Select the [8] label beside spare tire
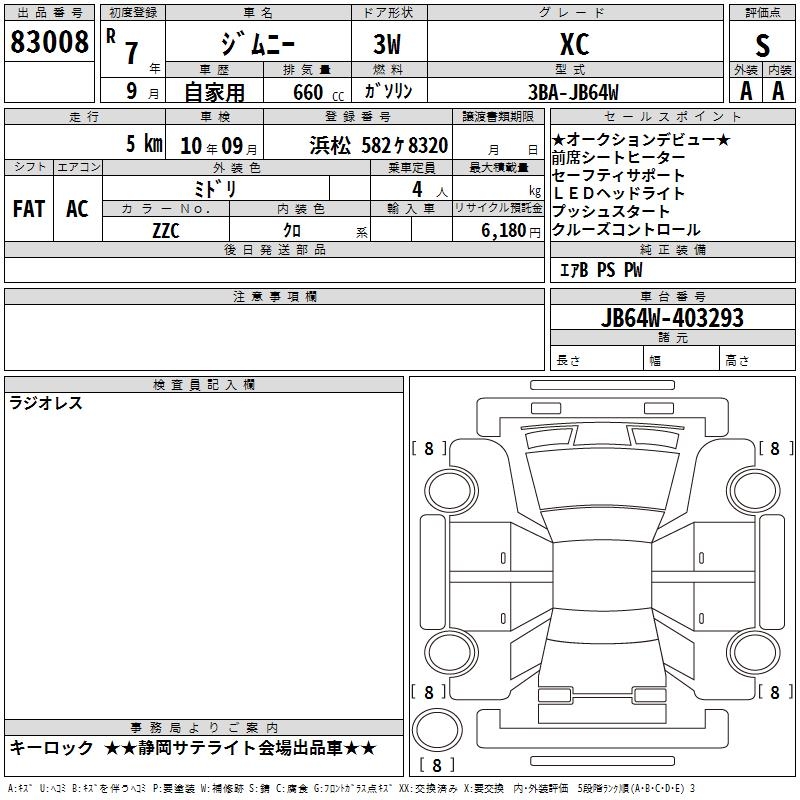The height and width of the screenshot is (800, 800). click(437, 765)
